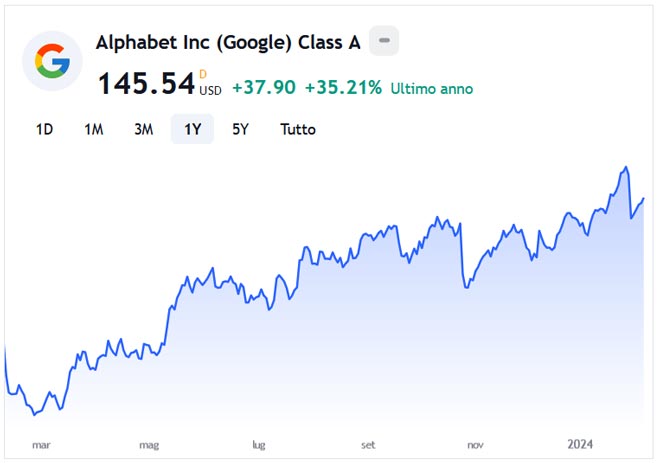Click the nov label on the time axis
This screenshot has height=463, width=660.
(476, 444)
